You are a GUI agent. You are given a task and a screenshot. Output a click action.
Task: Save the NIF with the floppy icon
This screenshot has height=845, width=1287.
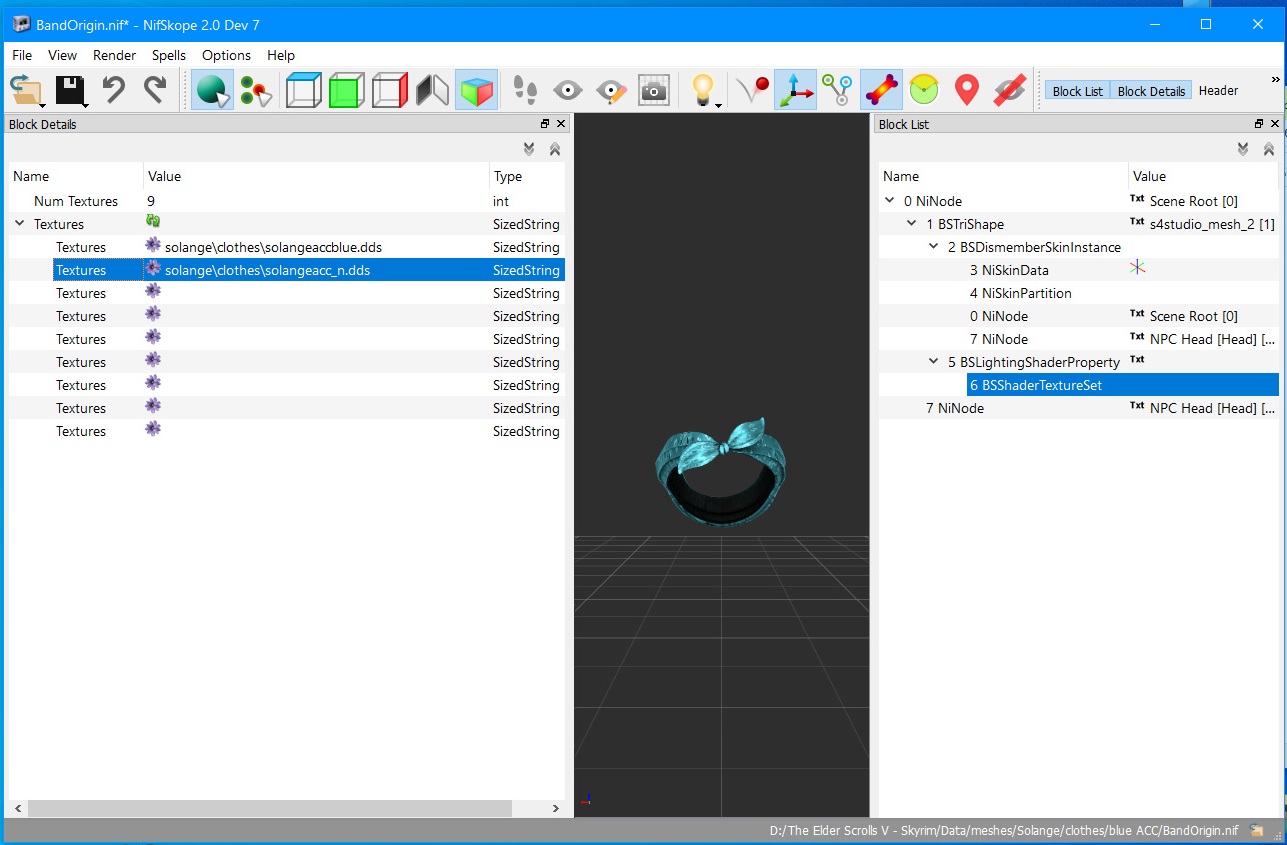pyautogui.click(x=71, y=91)
